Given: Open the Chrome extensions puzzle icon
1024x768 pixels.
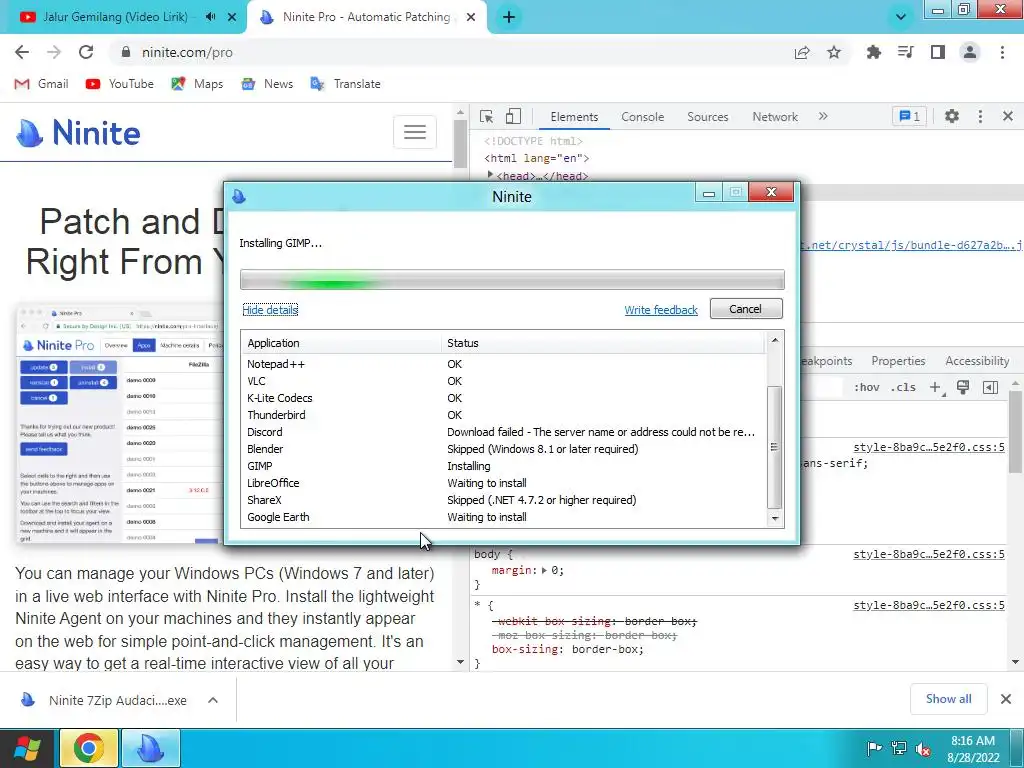Looking at the screenshot, I should pyautogui.click(x=873, y=52).
